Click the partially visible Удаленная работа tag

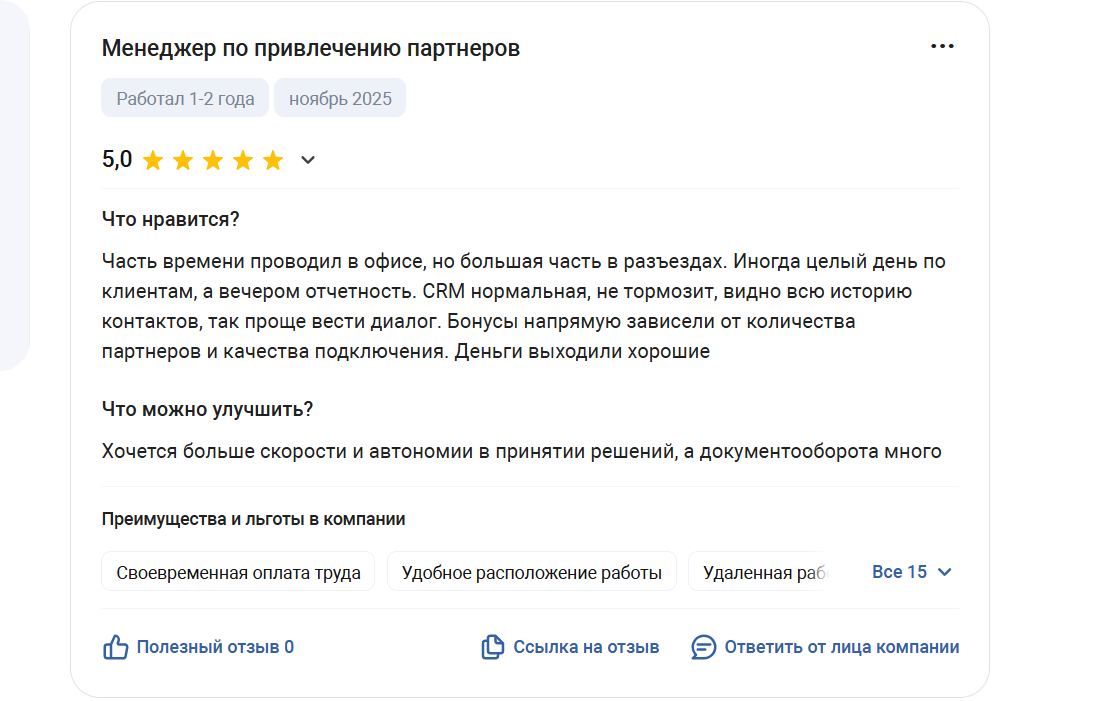coord(762,573)
